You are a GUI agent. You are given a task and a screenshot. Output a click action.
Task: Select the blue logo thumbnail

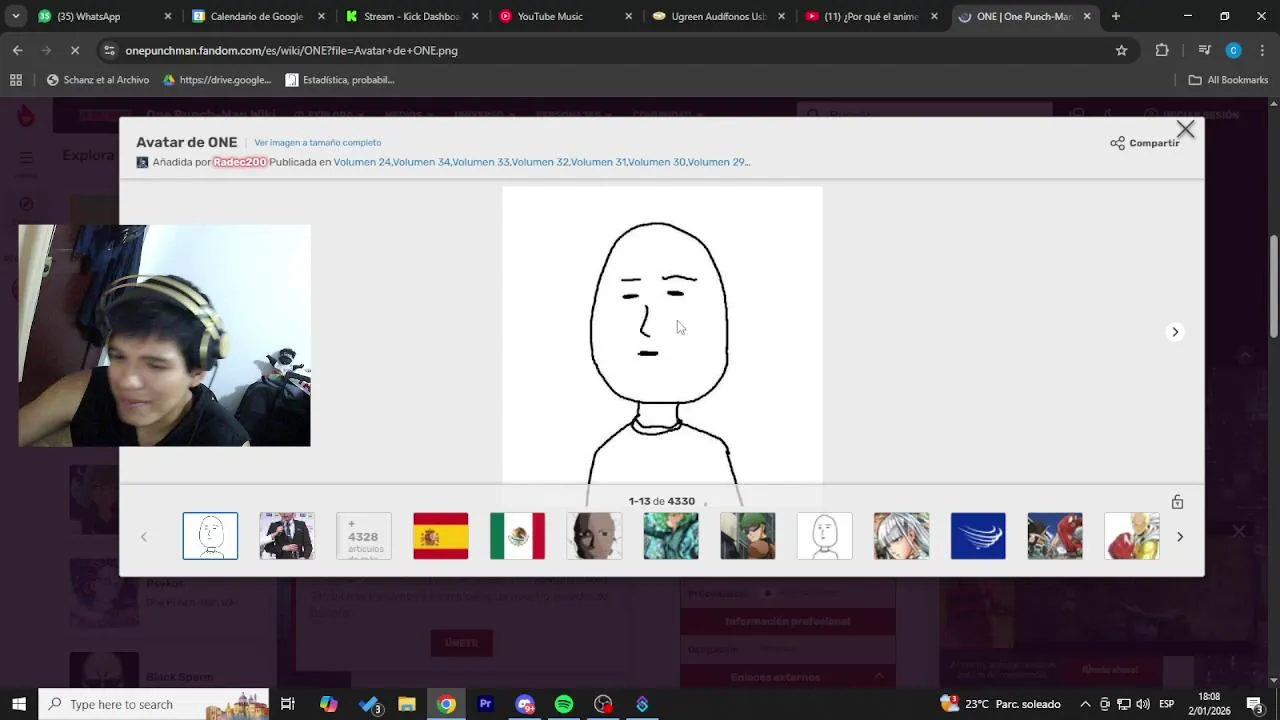978,536
